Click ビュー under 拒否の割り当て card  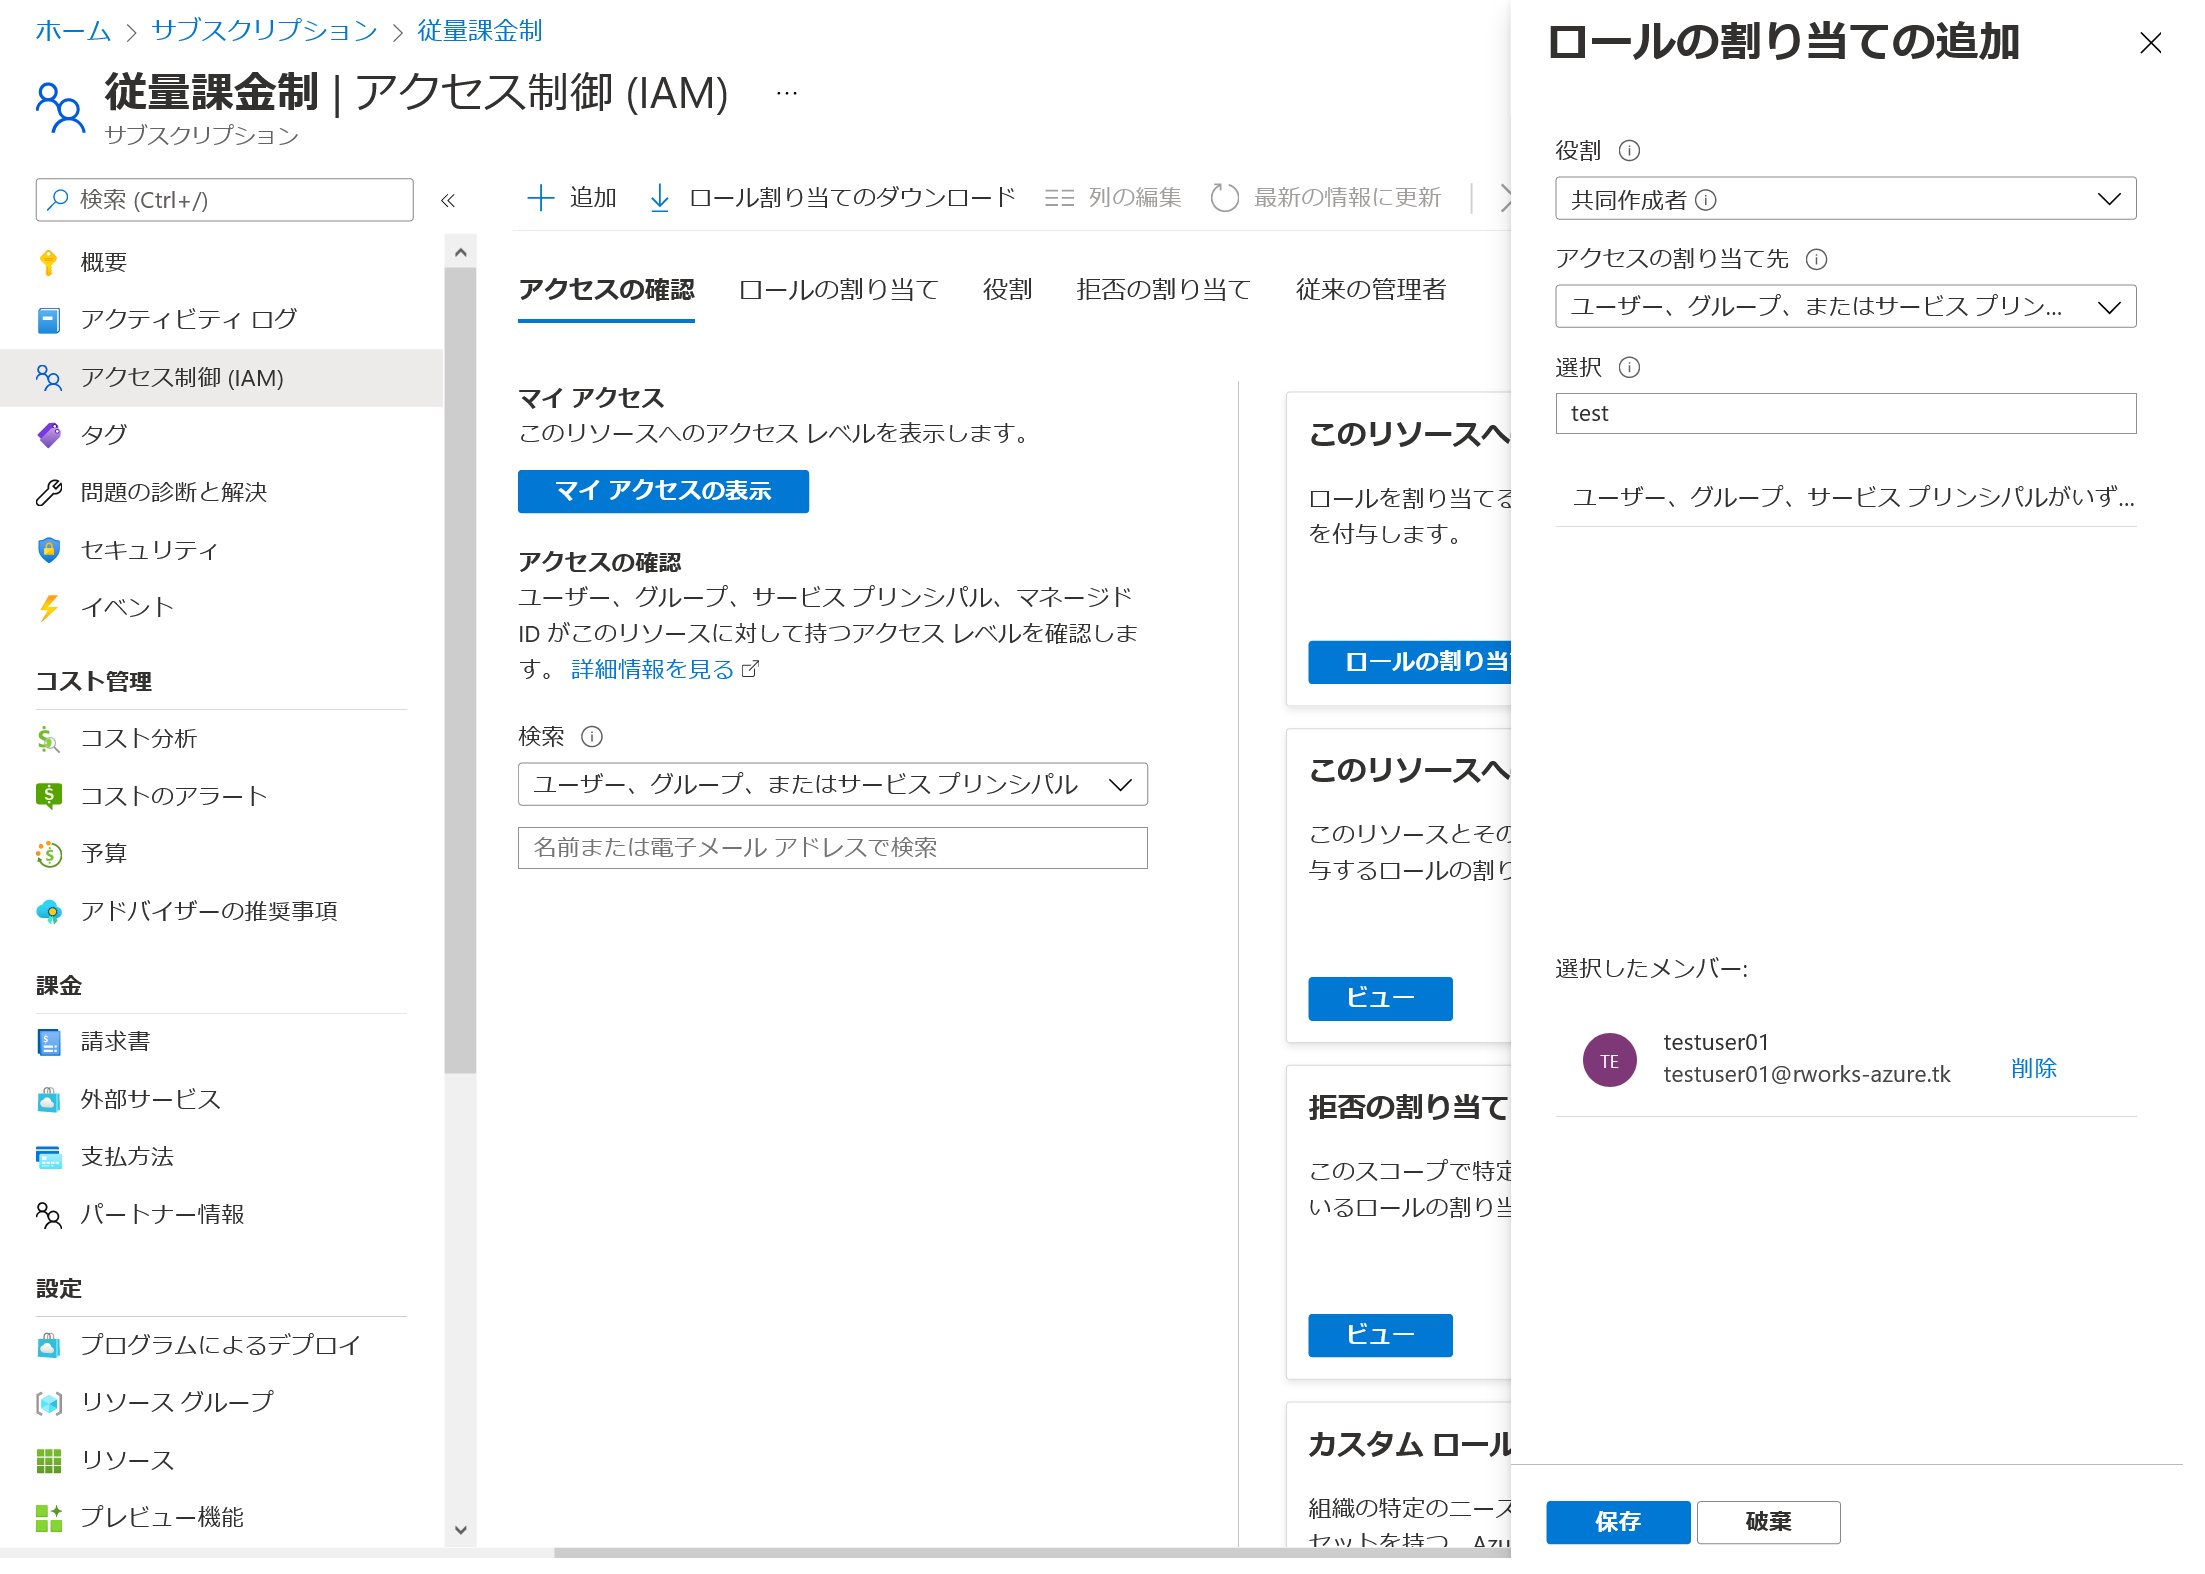point(1380,1336)
